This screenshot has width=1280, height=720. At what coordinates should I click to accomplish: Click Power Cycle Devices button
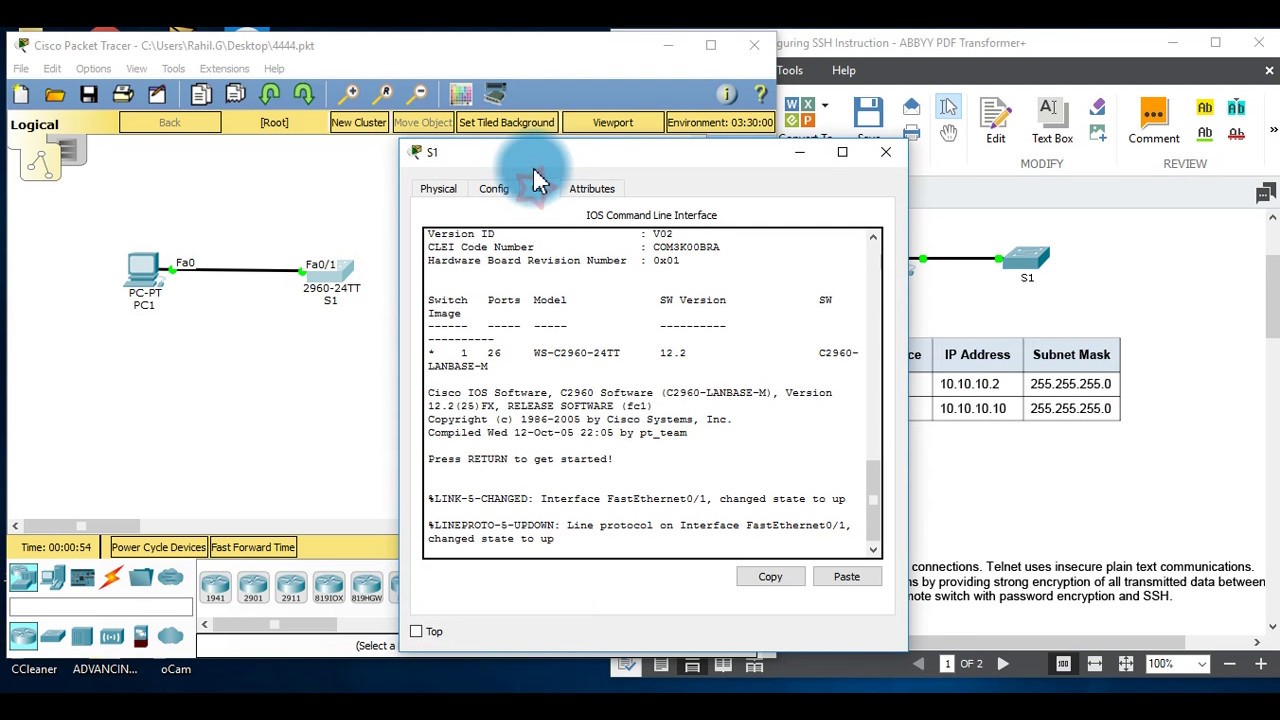pos(158,547)
